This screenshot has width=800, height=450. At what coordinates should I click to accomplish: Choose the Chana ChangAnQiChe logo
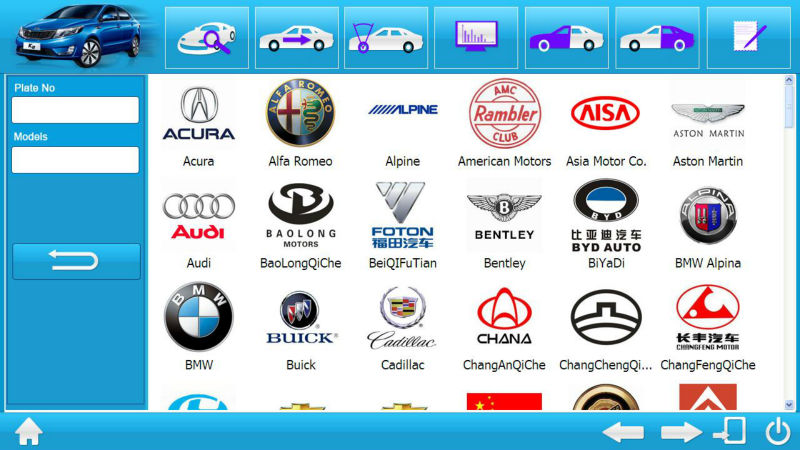pos(505,316)
